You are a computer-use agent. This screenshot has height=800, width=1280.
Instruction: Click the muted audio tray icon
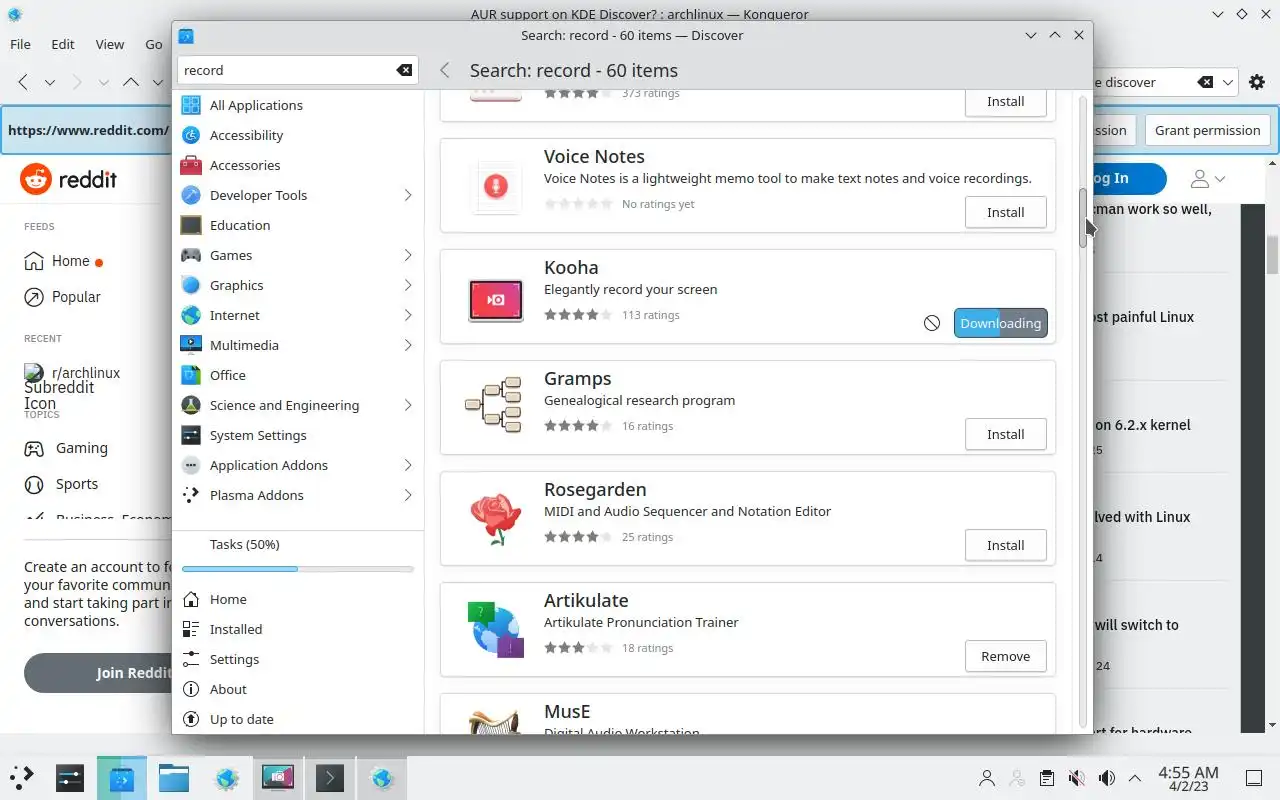tap(1076, 778)
